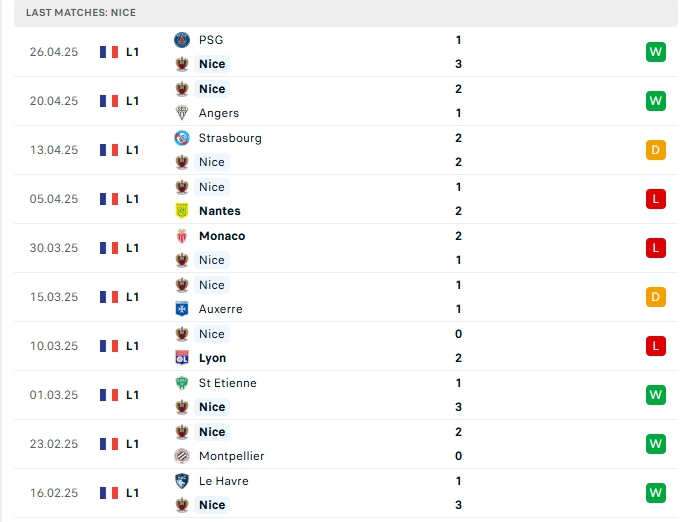685x522 pixels.
Task: Click the D result badge for Strasbourg match
Action: [655, 150]
